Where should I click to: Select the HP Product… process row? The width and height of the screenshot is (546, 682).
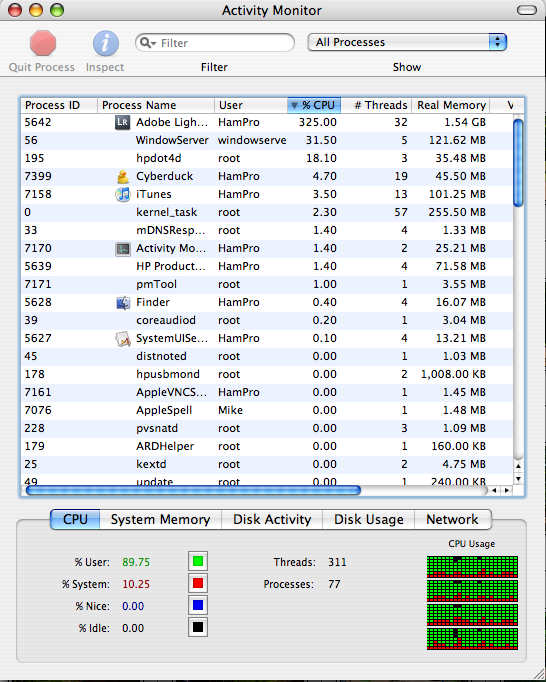(267, 266)
